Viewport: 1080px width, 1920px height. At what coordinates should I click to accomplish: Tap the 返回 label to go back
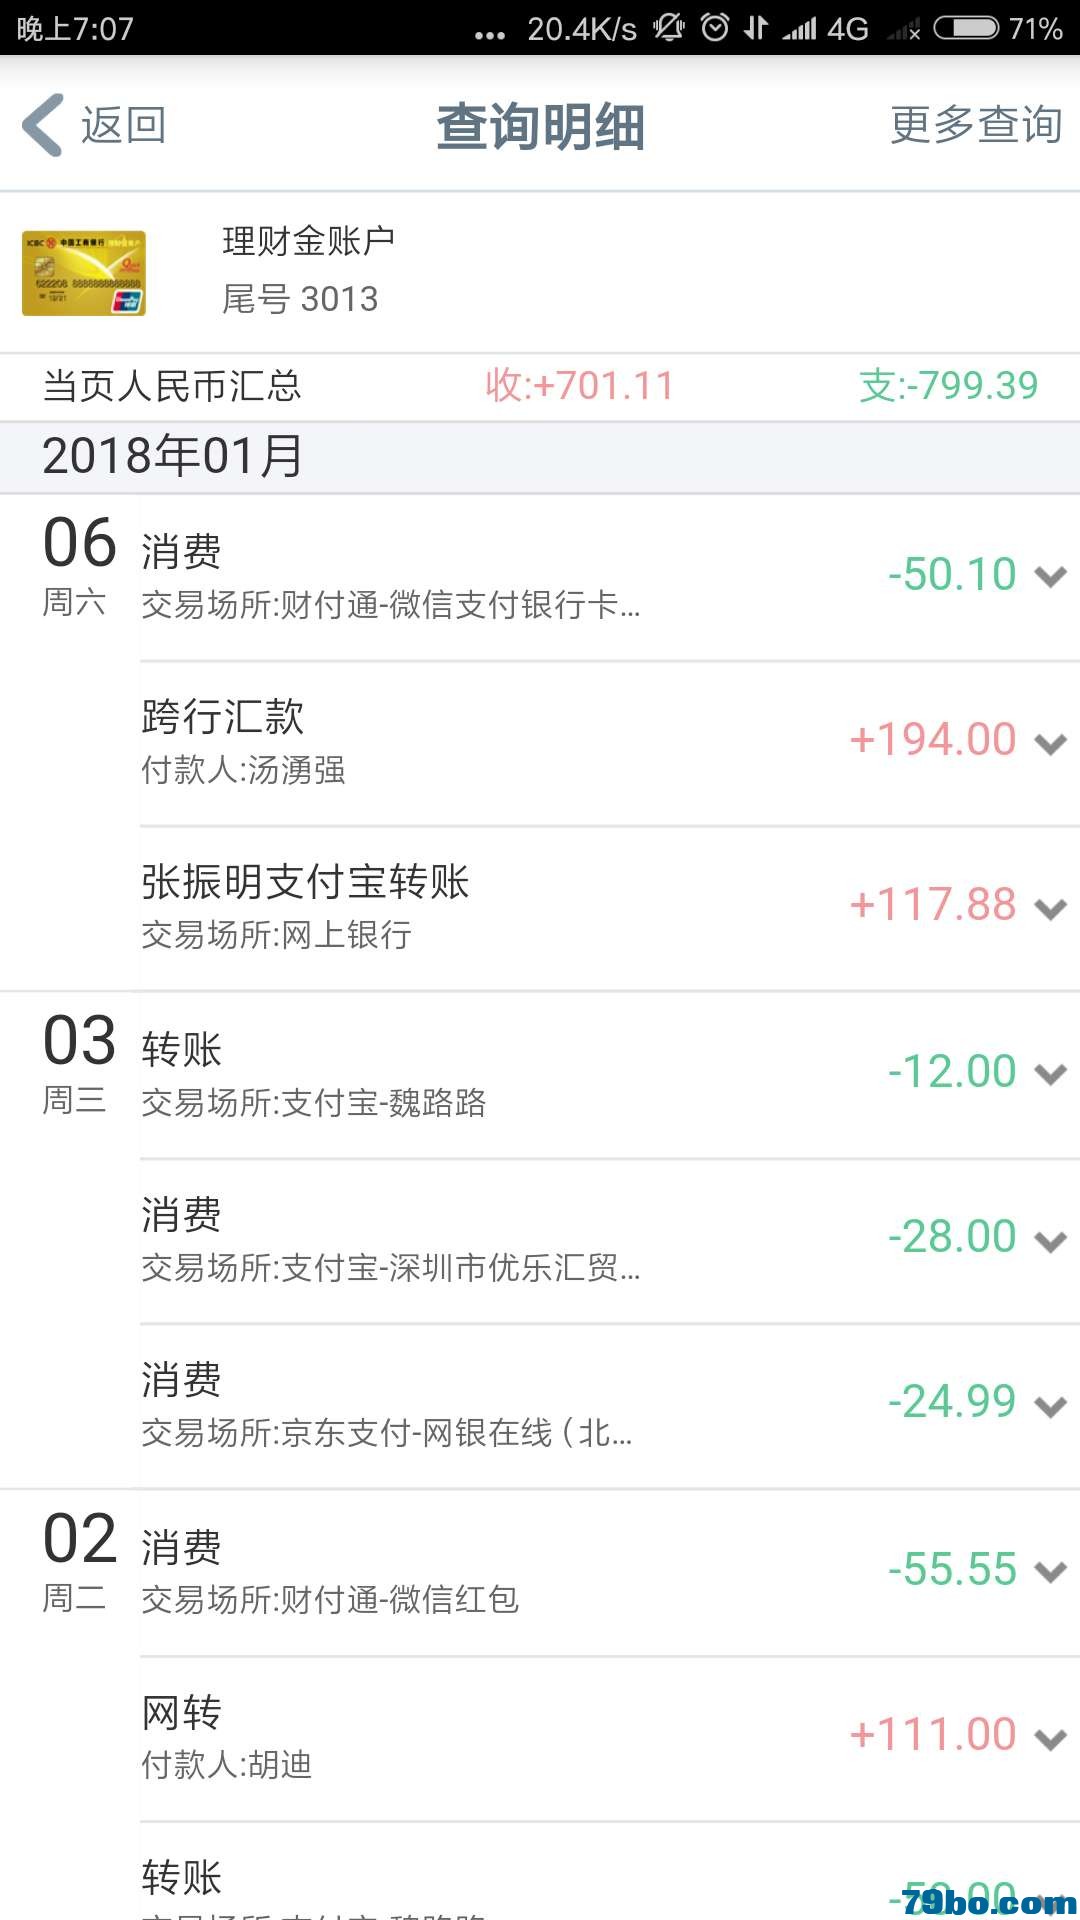(x=123, y=125)
